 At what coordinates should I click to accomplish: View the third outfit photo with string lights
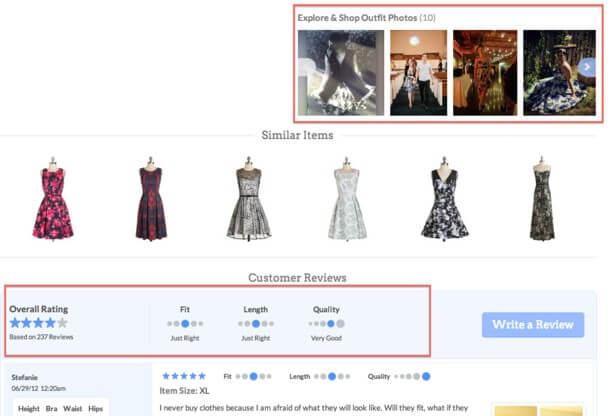(x=483, y=72)
